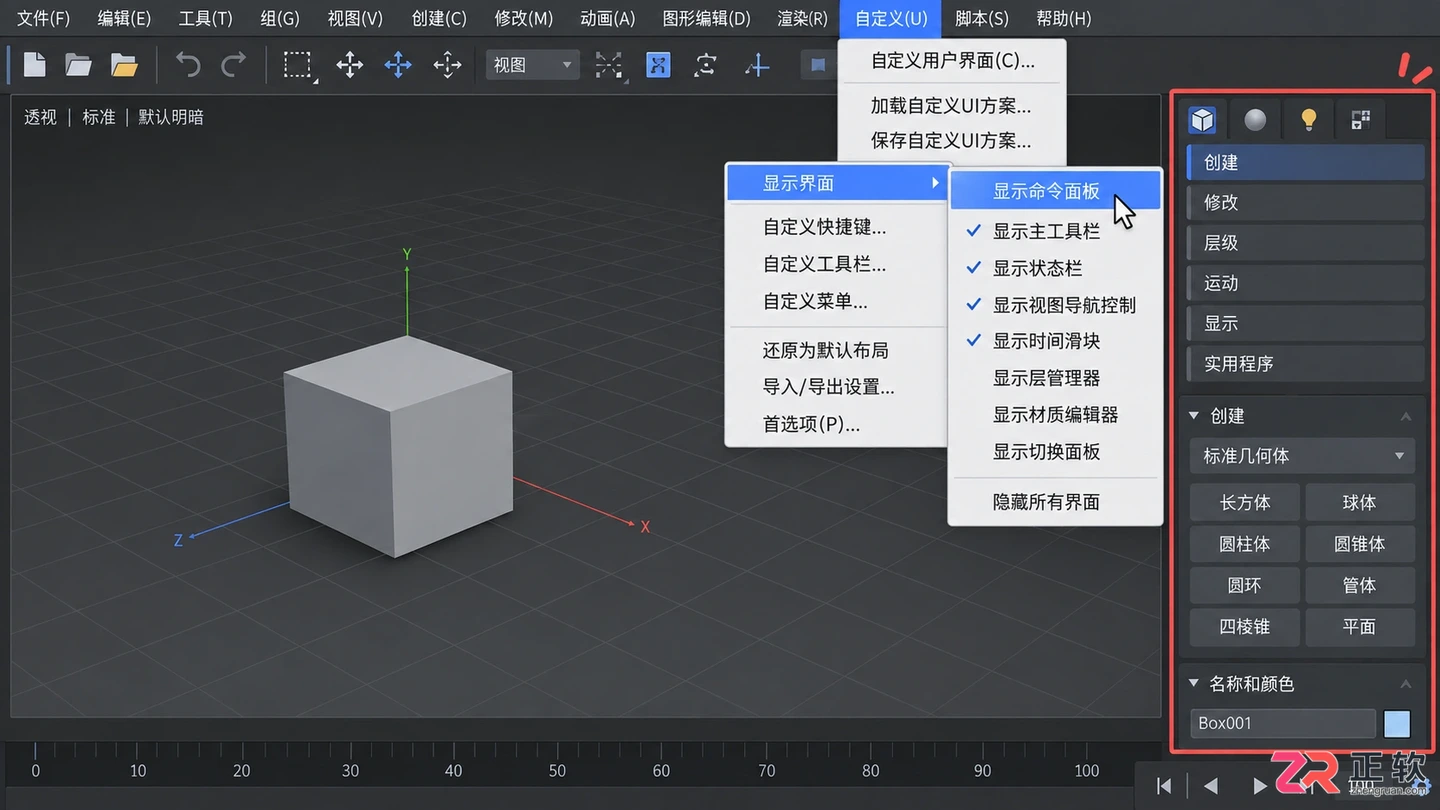Viewport: 1440px width, 810px height.
Task: Enable 显示命令面板 in the submenu
Action: (1055, 191)
